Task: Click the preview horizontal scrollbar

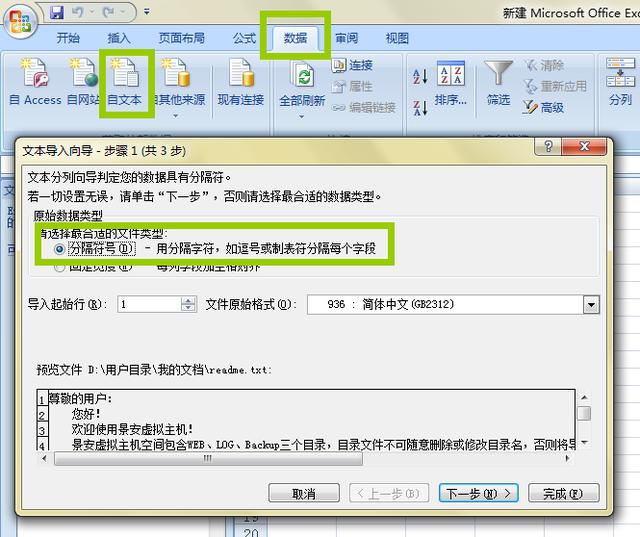Action: [300, 458]
